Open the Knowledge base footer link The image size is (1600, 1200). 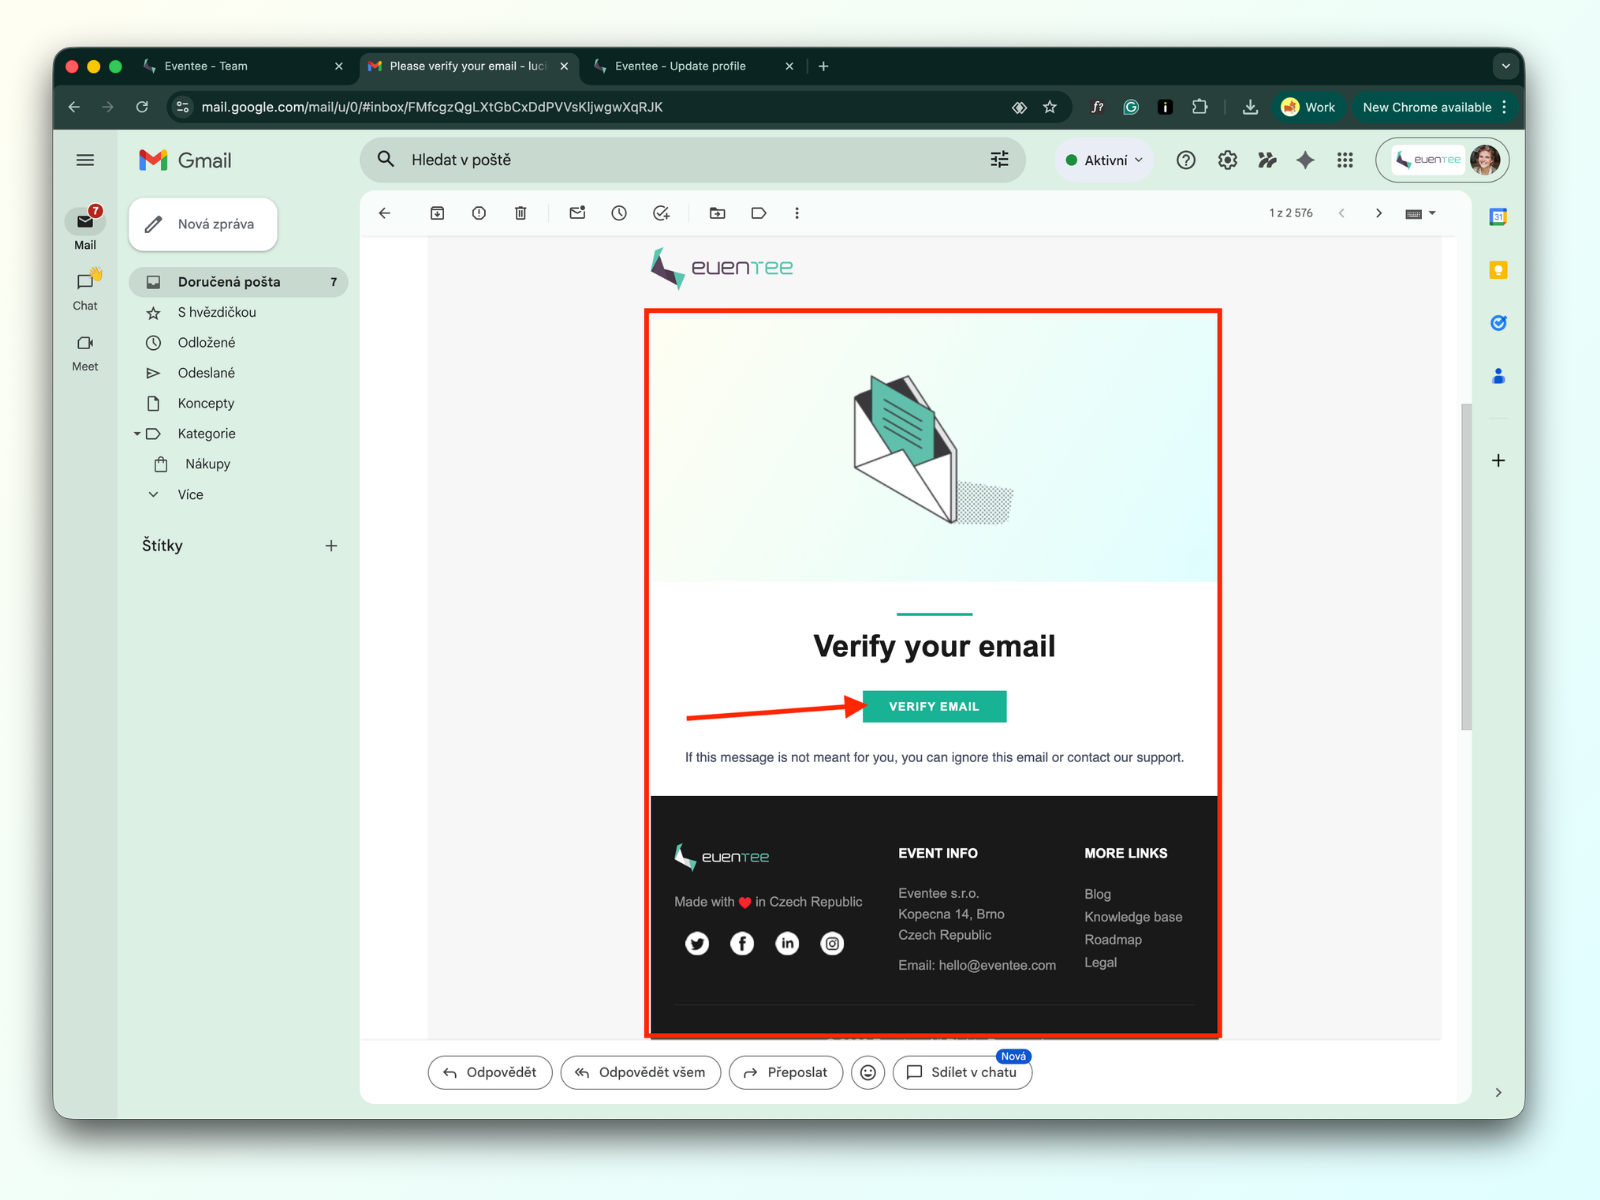point(1133,917)
